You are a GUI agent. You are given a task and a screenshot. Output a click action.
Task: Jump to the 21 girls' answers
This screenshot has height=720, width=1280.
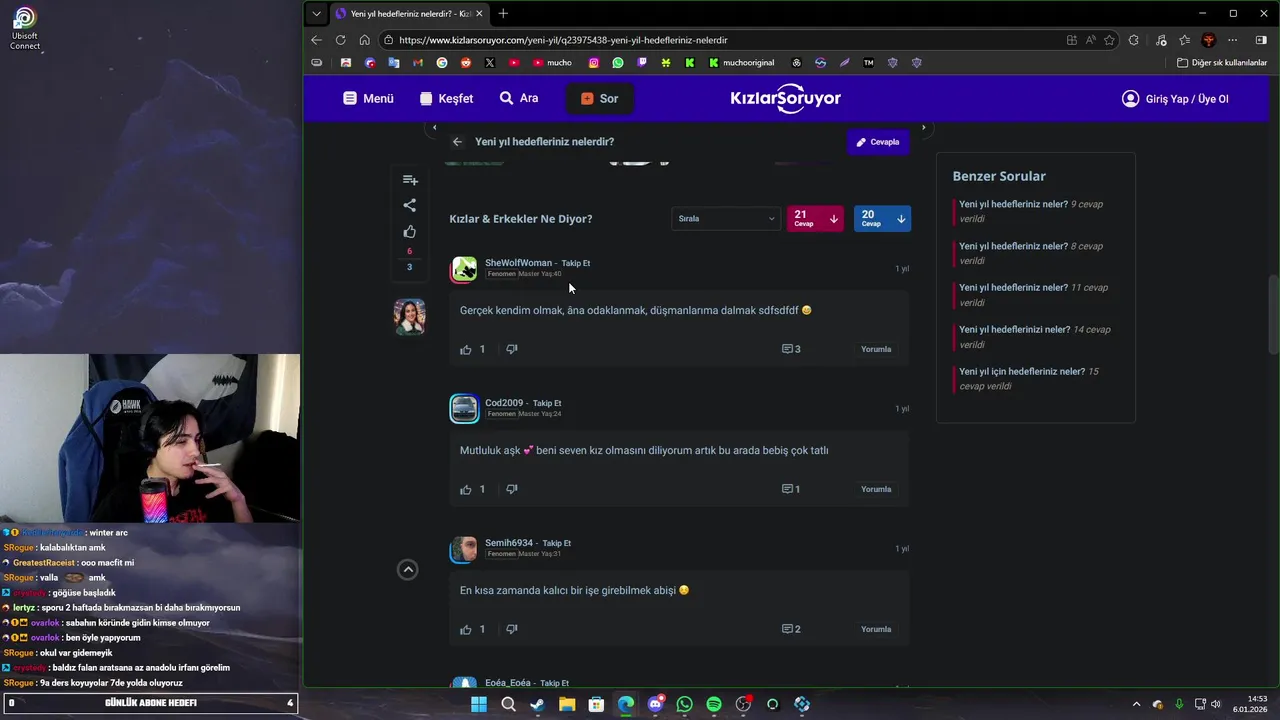(816, 218)
